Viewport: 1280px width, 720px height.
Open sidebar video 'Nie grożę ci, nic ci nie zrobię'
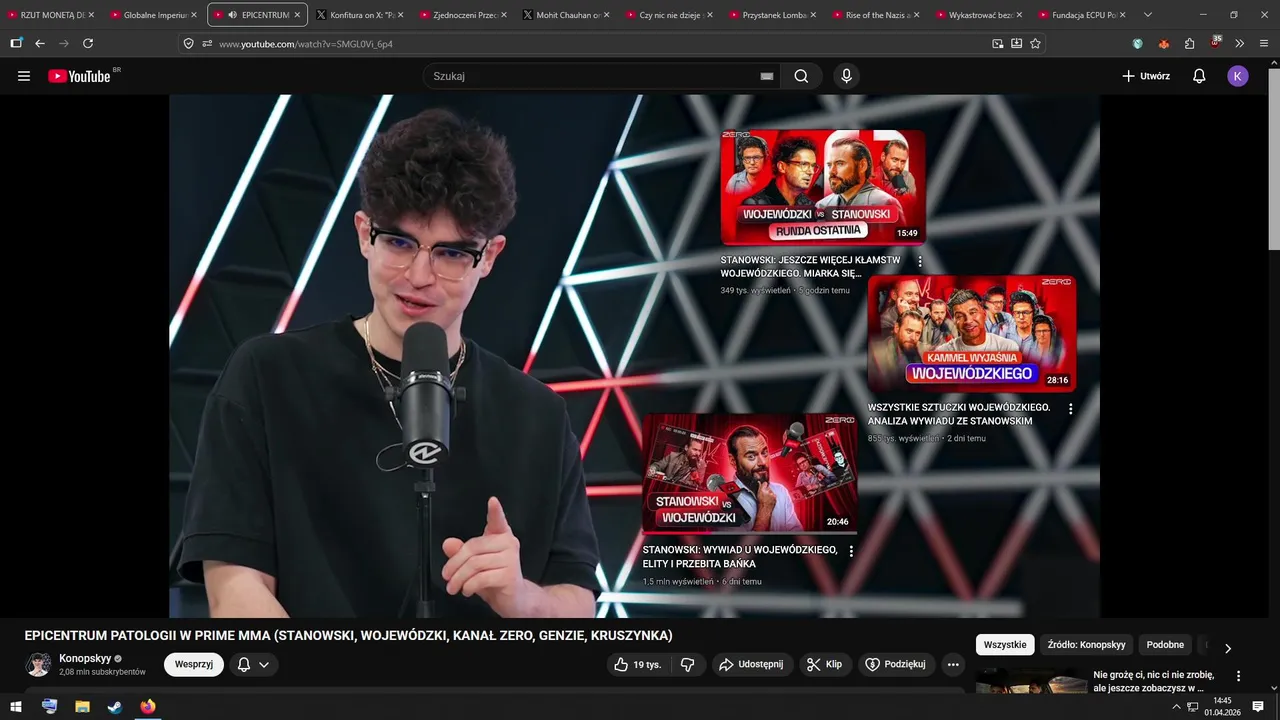[x=1154, y=682]
